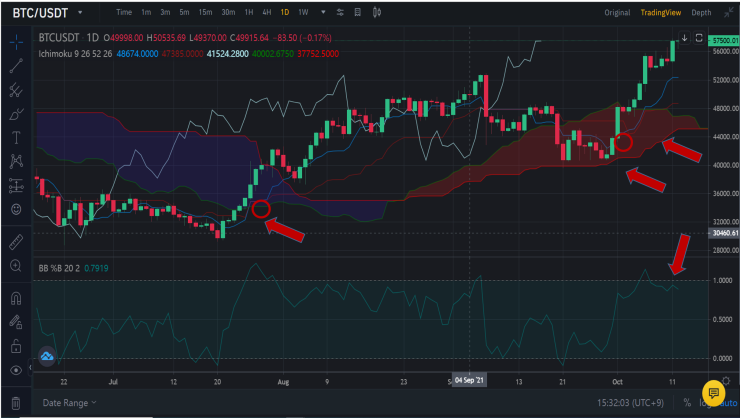Screen dimensions: 740x418
Task: Click the TradingView logo badge
Action: coord(47,356)
